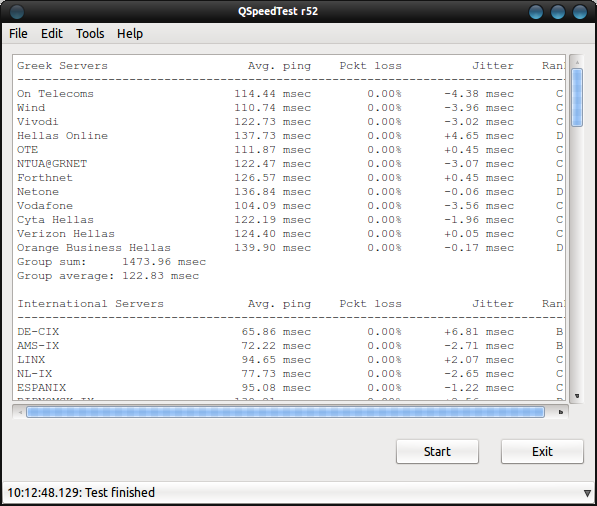Select the "On Telecoms" row name
597x506 pixels.
(x=55, y=94)
